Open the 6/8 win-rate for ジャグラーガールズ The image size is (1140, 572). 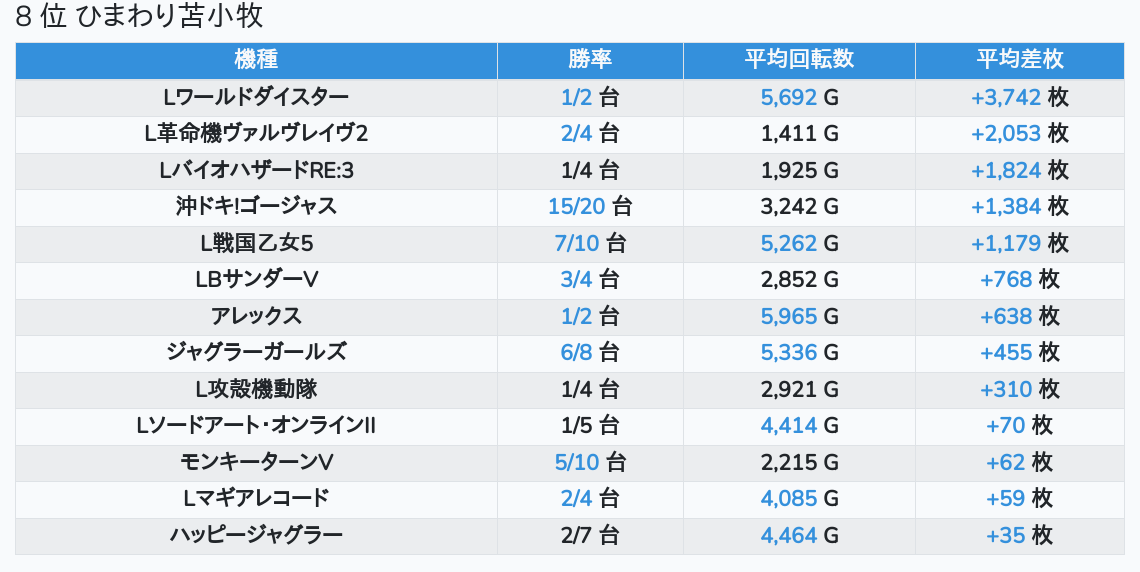577,353
